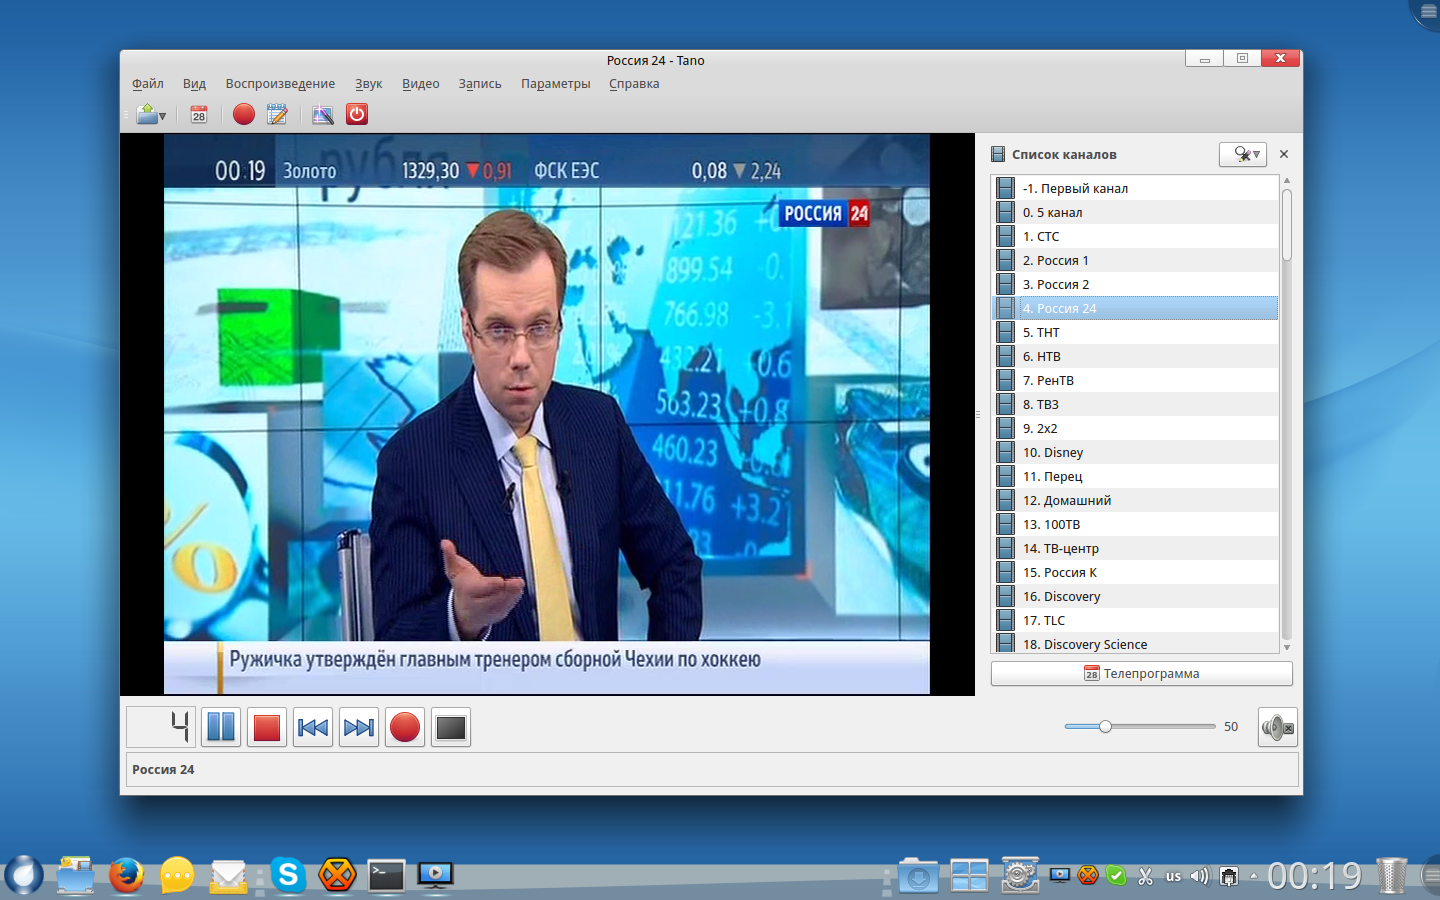The image size is (1440, 900).
Task: Click the red record icon in top toolbar
Action: click(x=243, y=114)
